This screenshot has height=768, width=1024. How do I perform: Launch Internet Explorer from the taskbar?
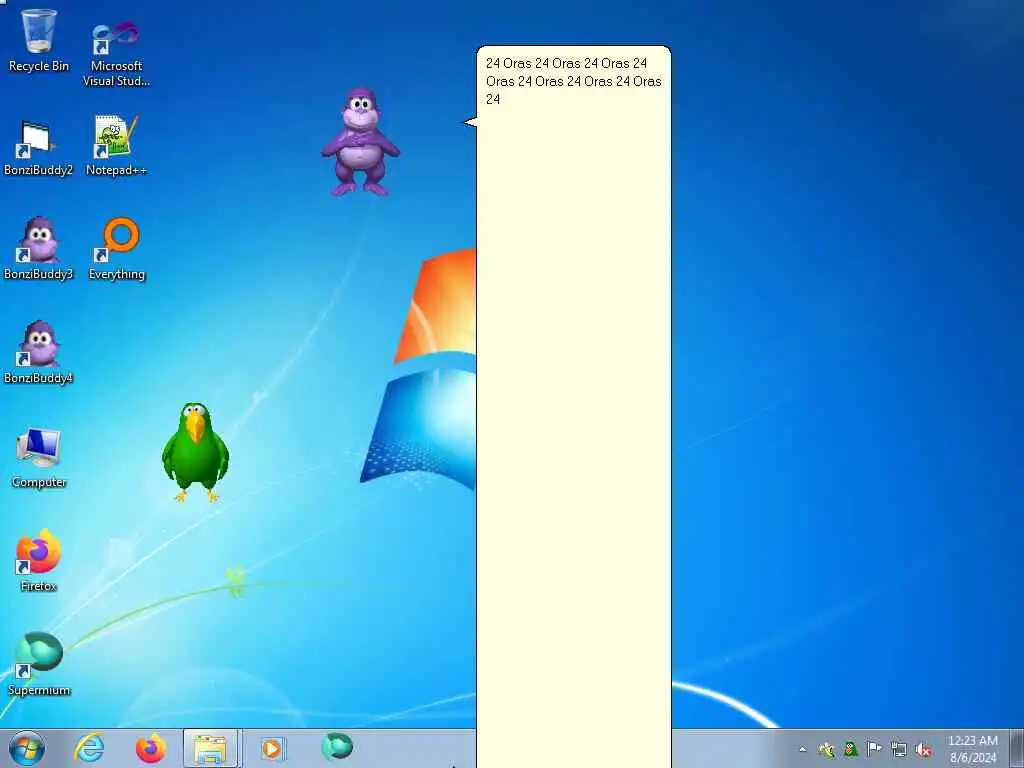[x=89, y=748]
